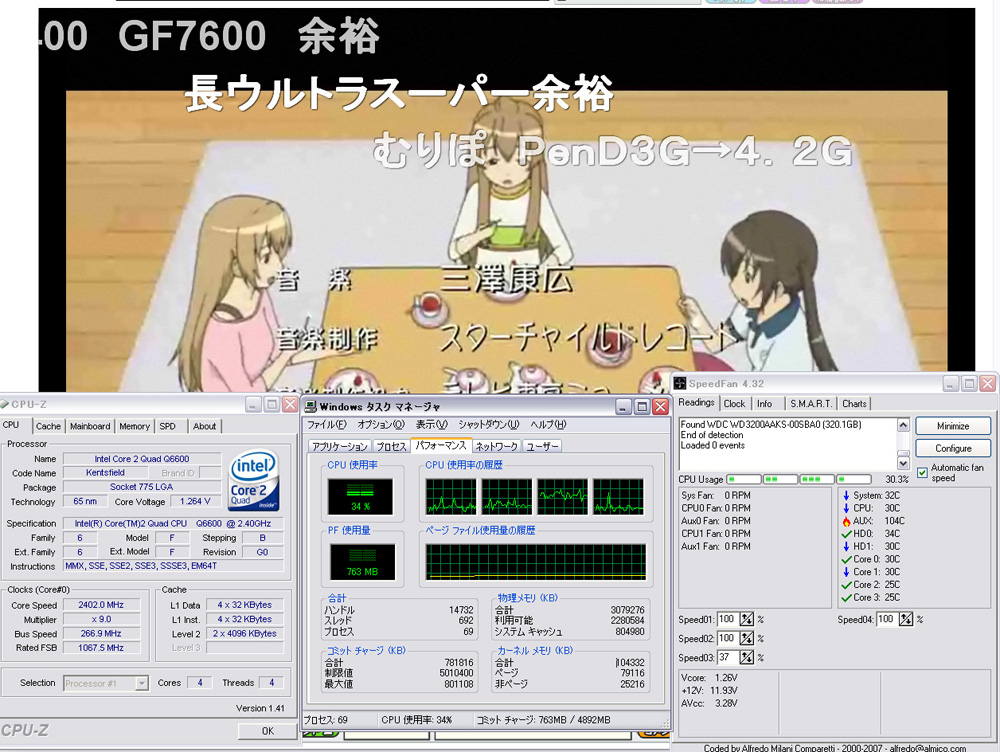Click the PF 使用量 gauge showing 763 MB
1000x752 pixels.
(x=362, y=562)
